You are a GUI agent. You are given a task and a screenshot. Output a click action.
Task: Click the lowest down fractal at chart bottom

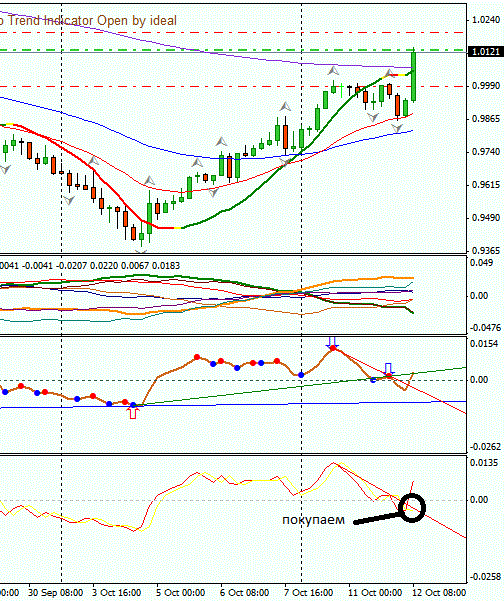point(141,251)
